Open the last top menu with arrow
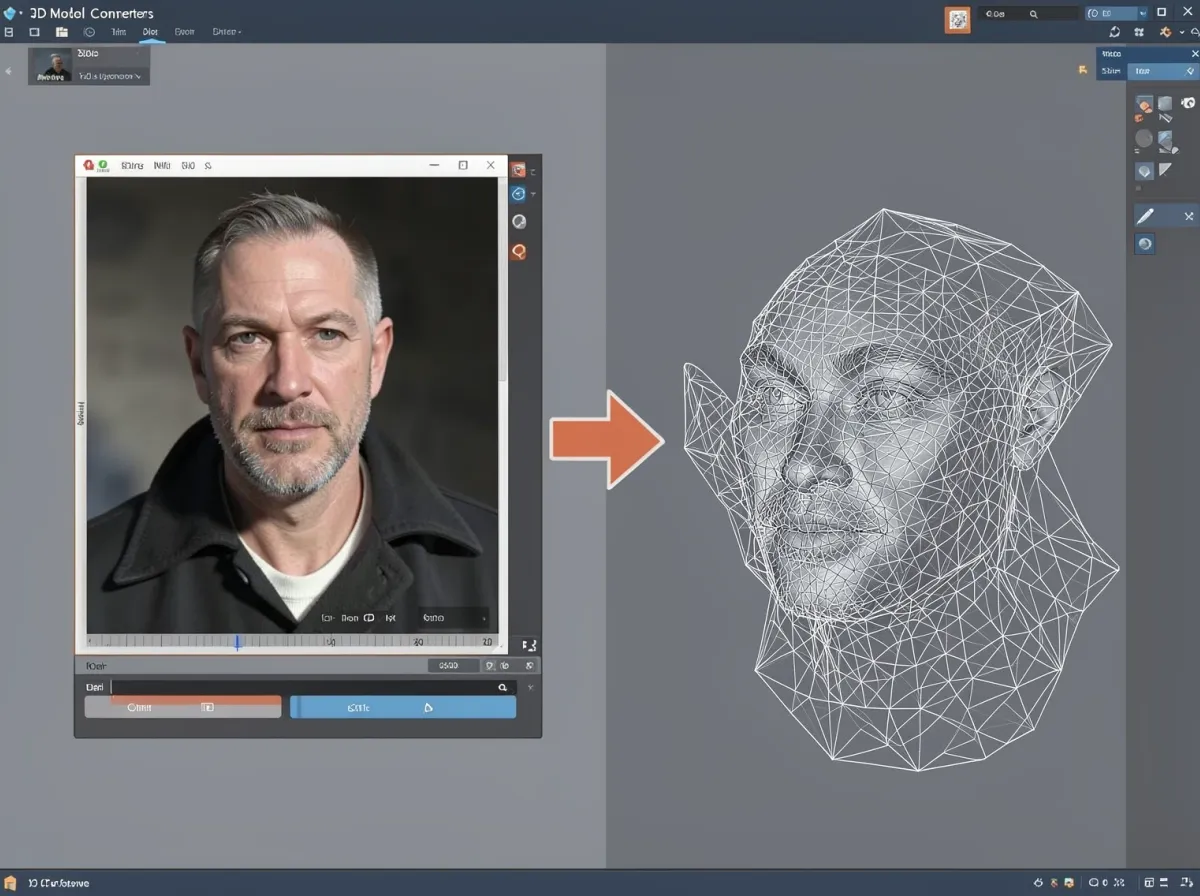The image size is (1200, 896). pos(227,32)
